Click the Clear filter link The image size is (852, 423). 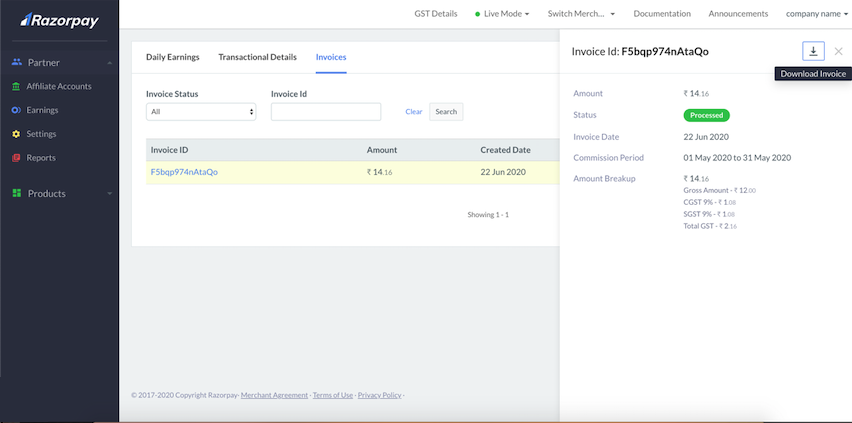tap(413, 112)
